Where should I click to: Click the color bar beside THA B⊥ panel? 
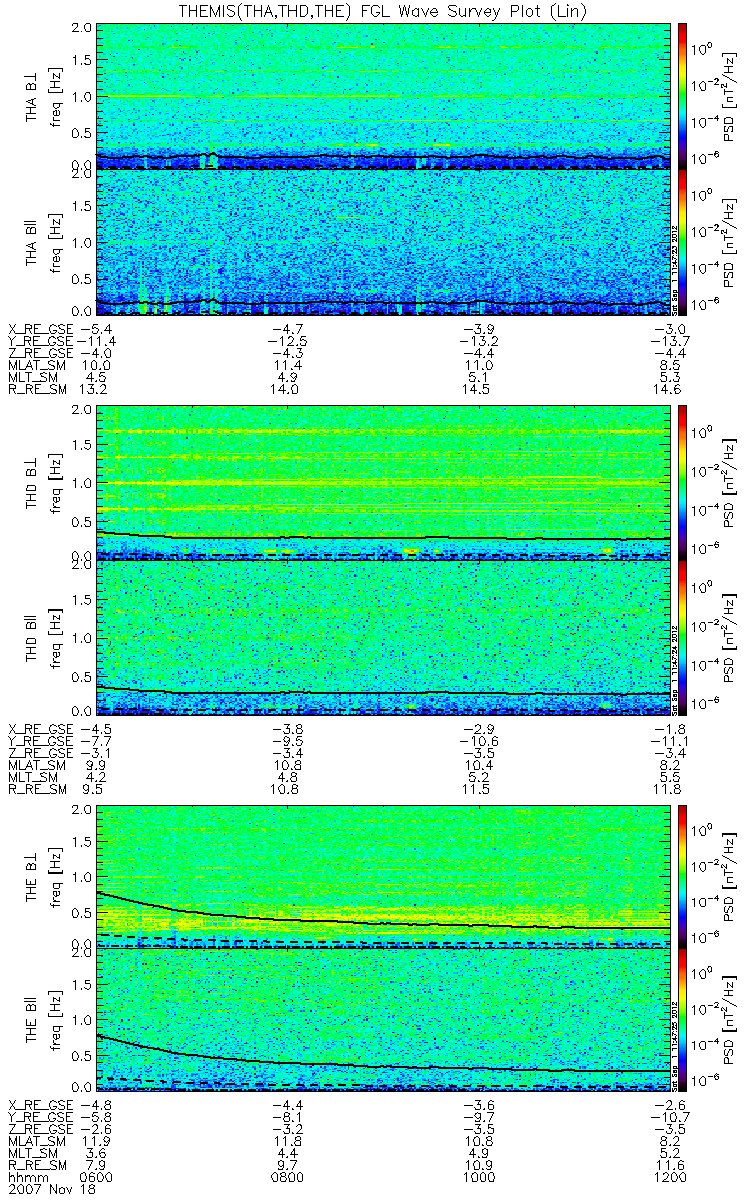click(682, 95)
